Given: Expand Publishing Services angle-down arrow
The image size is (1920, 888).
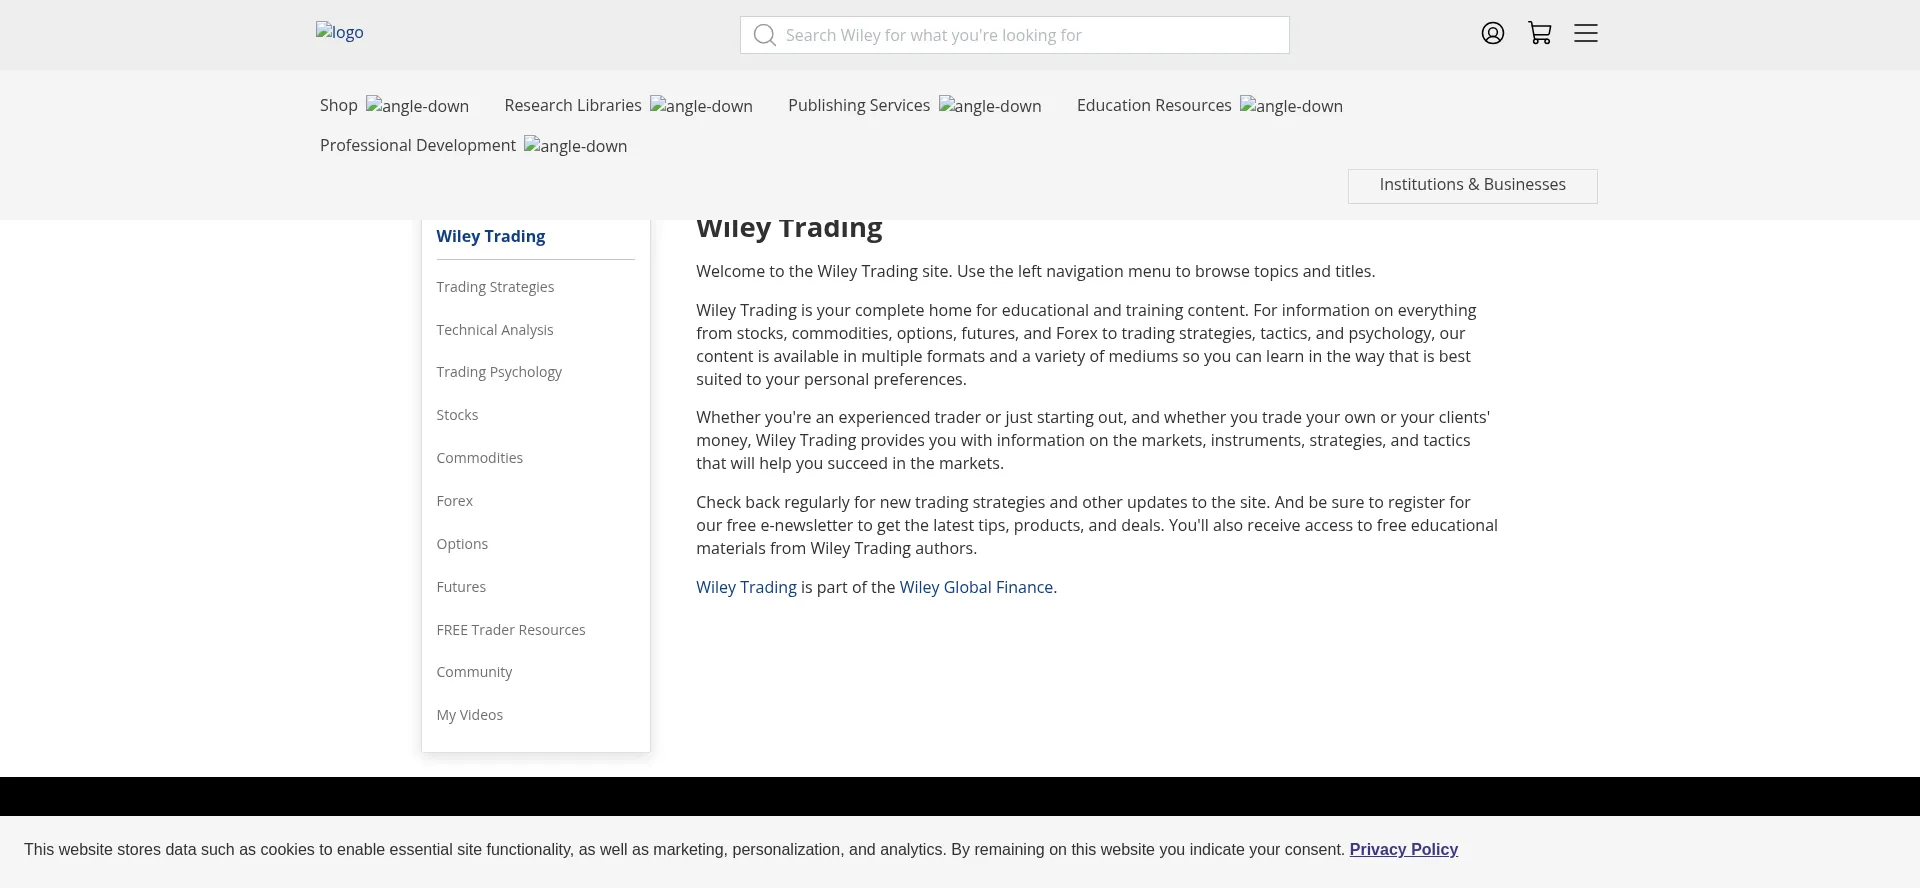Looking at the screenshot, I should [x=990, y=106].
